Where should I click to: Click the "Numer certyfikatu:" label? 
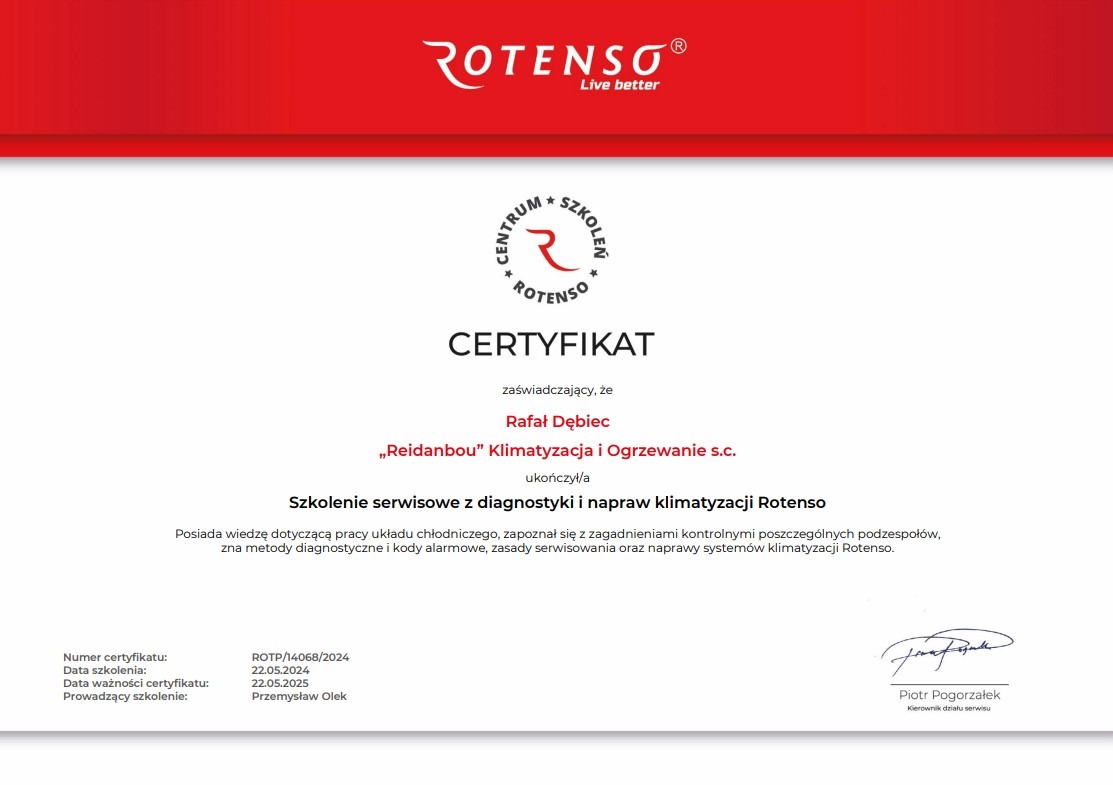coord(115,657)
